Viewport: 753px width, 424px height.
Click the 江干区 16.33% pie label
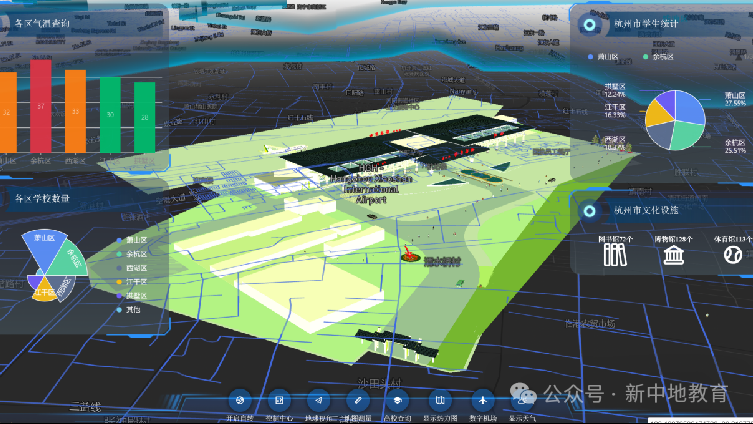615,111
